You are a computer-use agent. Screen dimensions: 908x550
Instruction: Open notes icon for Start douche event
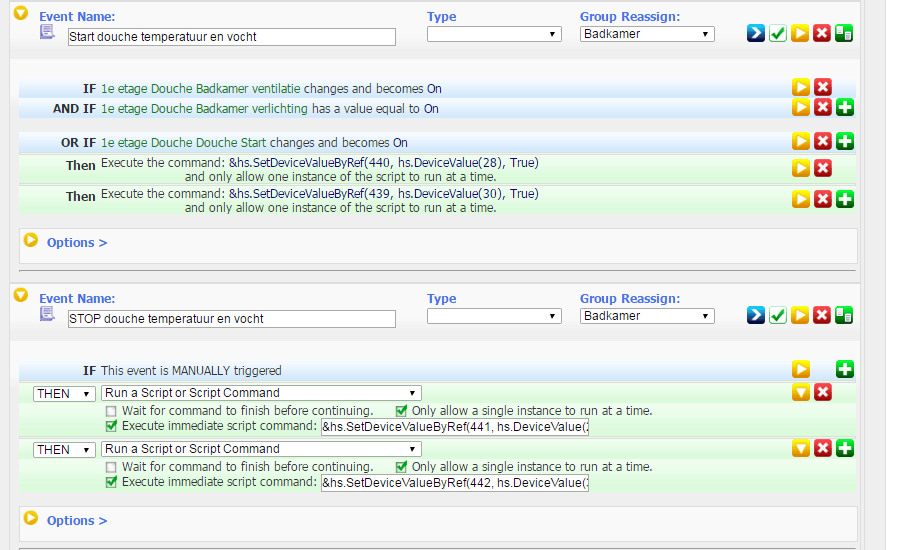coord(47,32)
